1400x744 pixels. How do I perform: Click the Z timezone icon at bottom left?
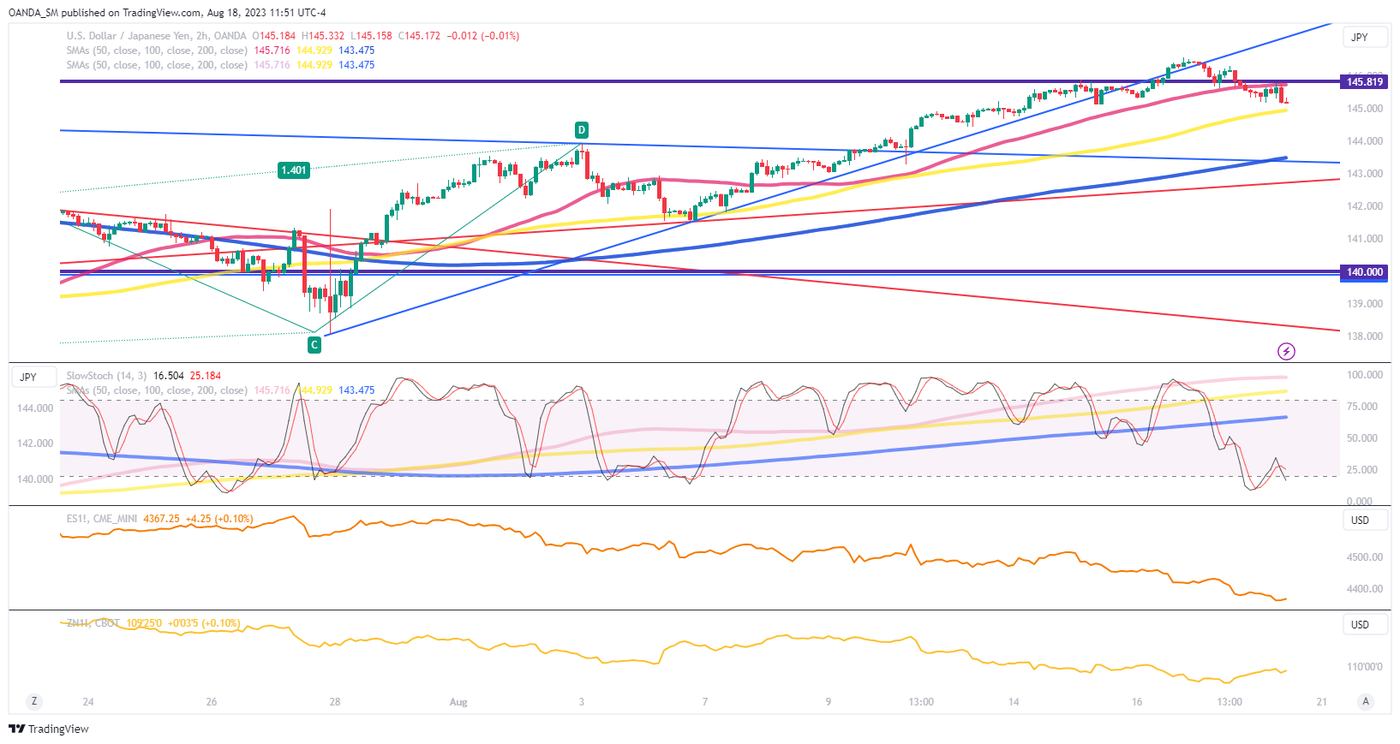pos(33,702)
